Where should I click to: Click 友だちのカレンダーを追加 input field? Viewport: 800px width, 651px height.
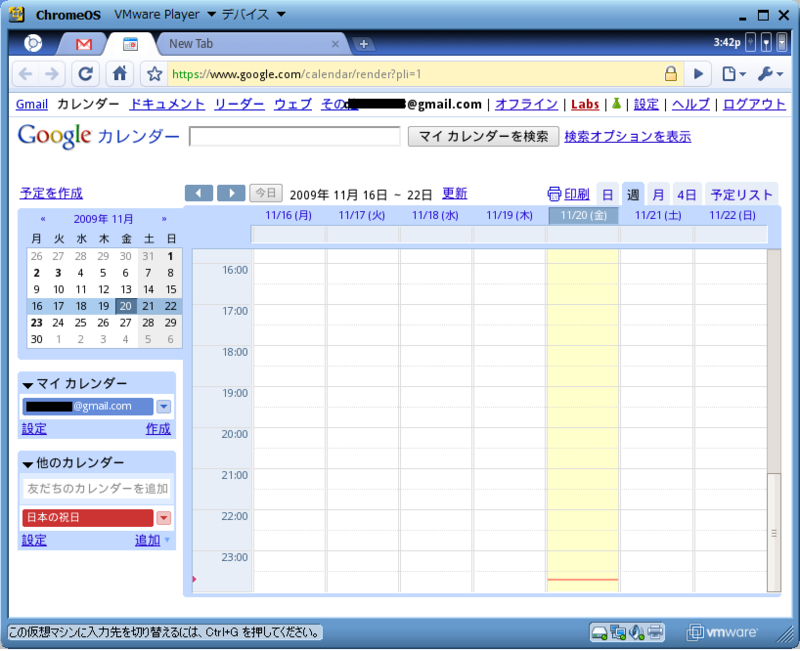click(97, 489)
